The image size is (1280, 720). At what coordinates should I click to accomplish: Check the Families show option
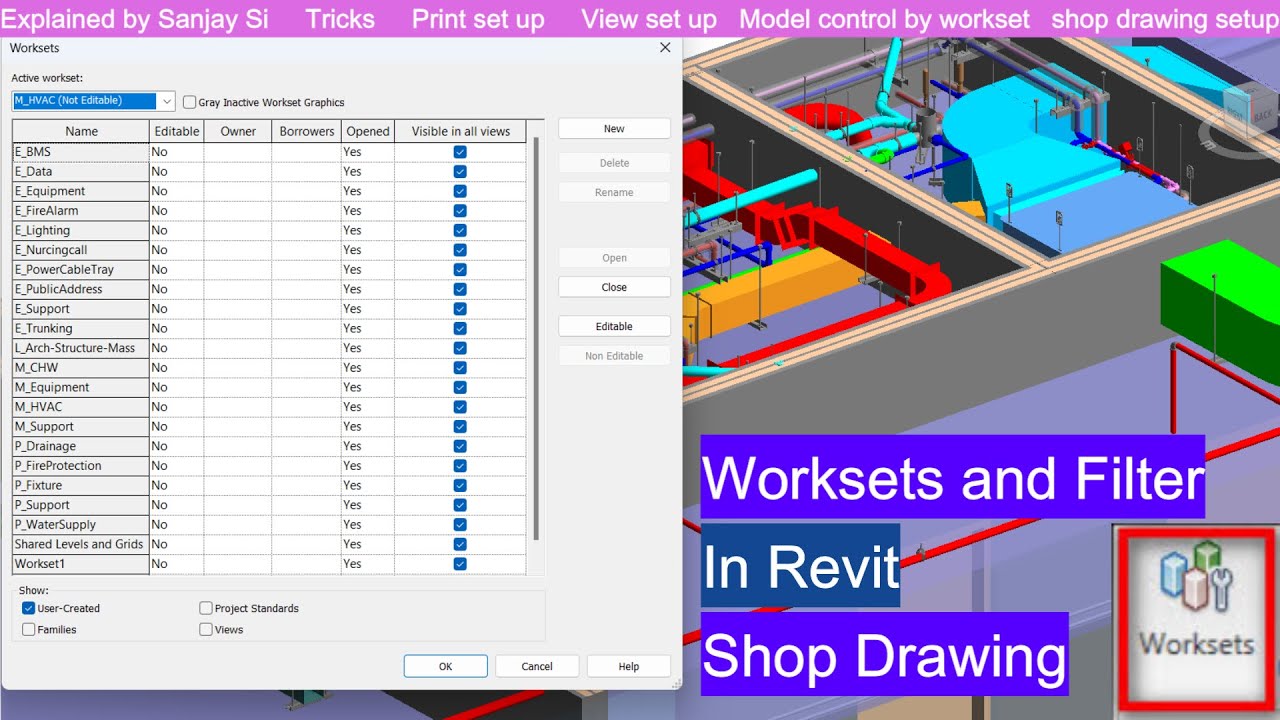coord(29,630)
